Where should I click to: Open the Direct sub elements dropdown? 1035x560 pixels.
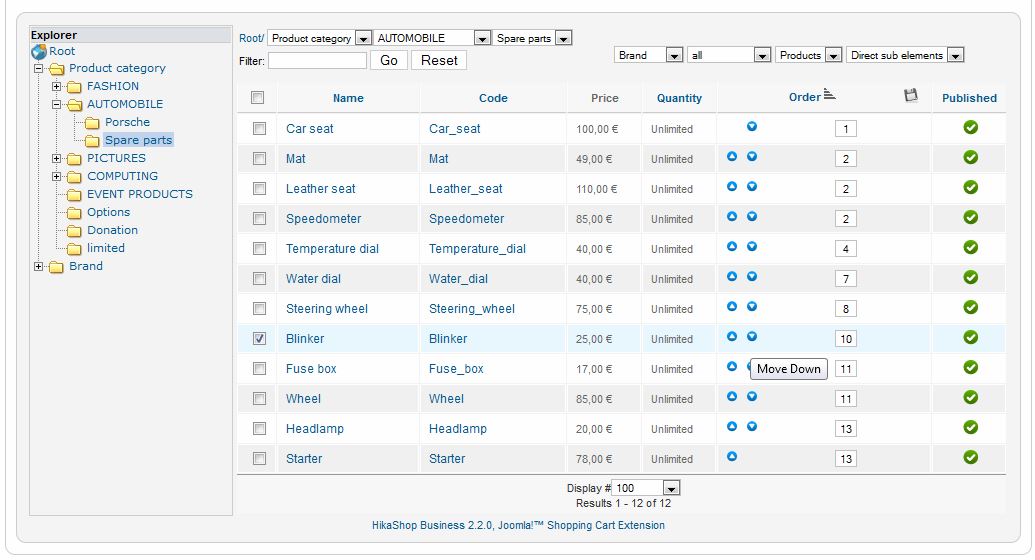click(905, 55)
